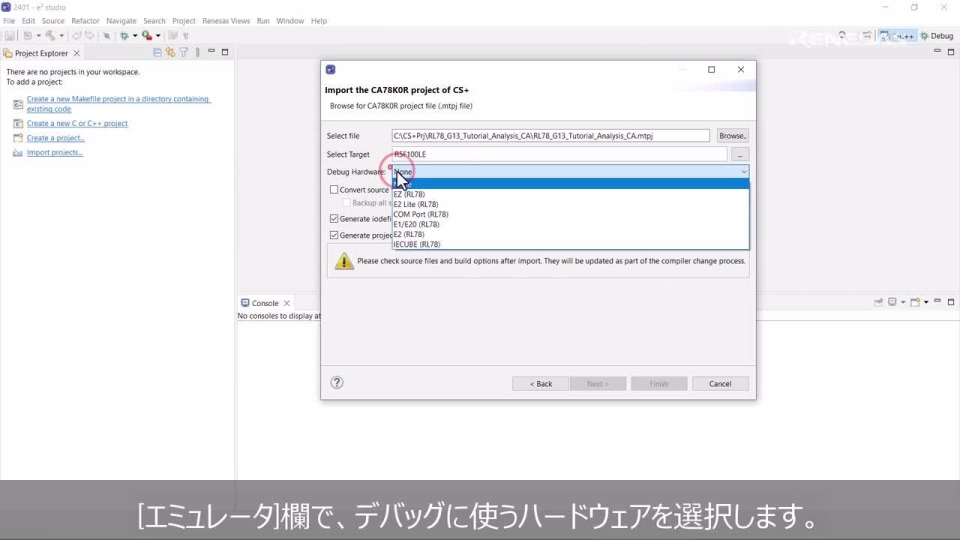Select the Project Explorer tab
This screenshot has height=540, width=960.
pos(41,53)
